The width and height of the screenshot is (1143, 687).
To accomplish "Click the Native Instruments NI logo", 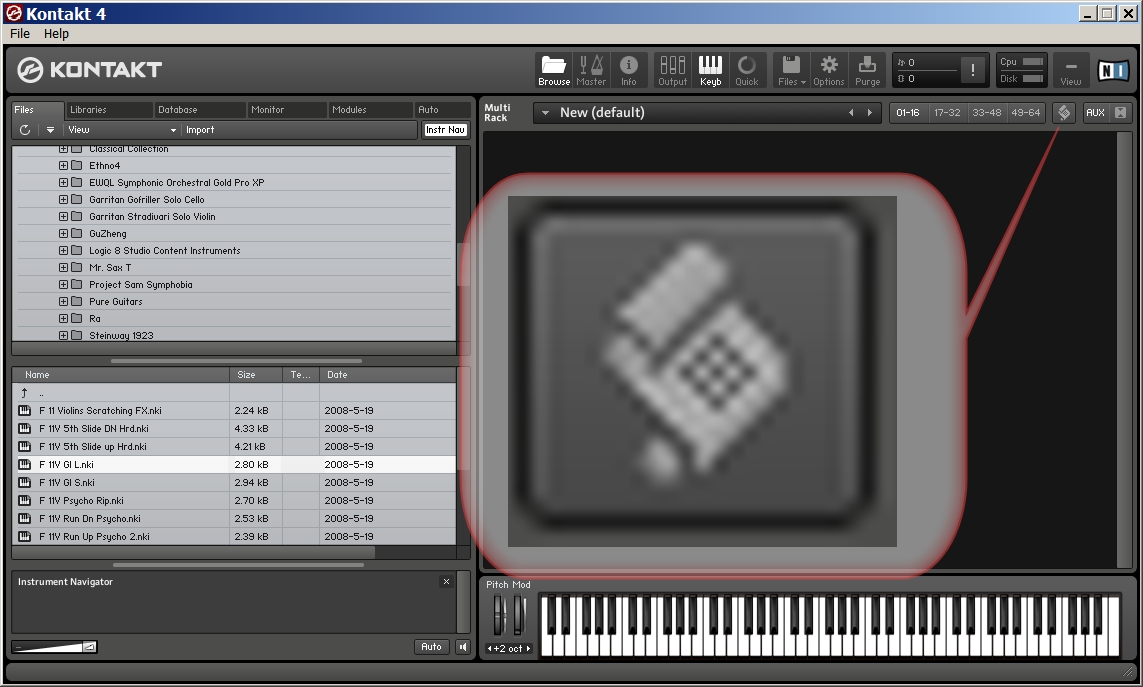I will [1113, 70].
